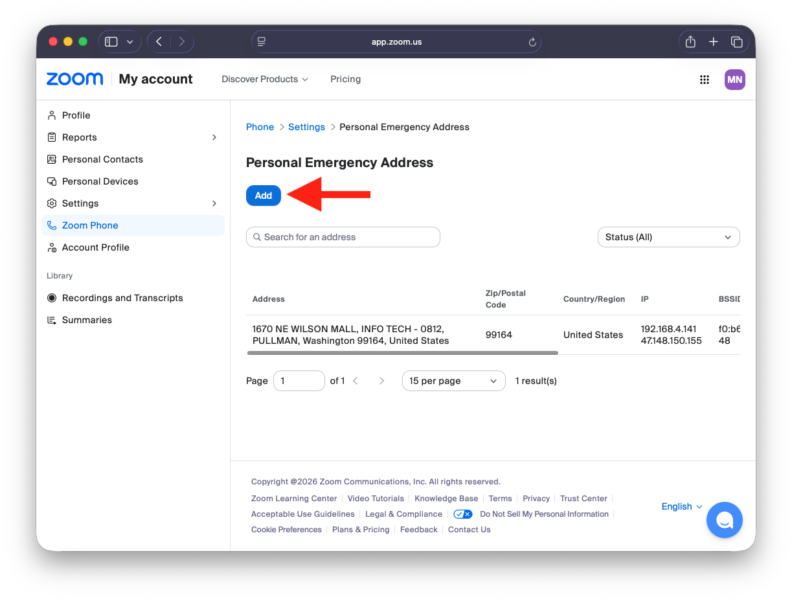Click the Zoom logo
This screenshot has width=792, height=599.
(75, 79)
